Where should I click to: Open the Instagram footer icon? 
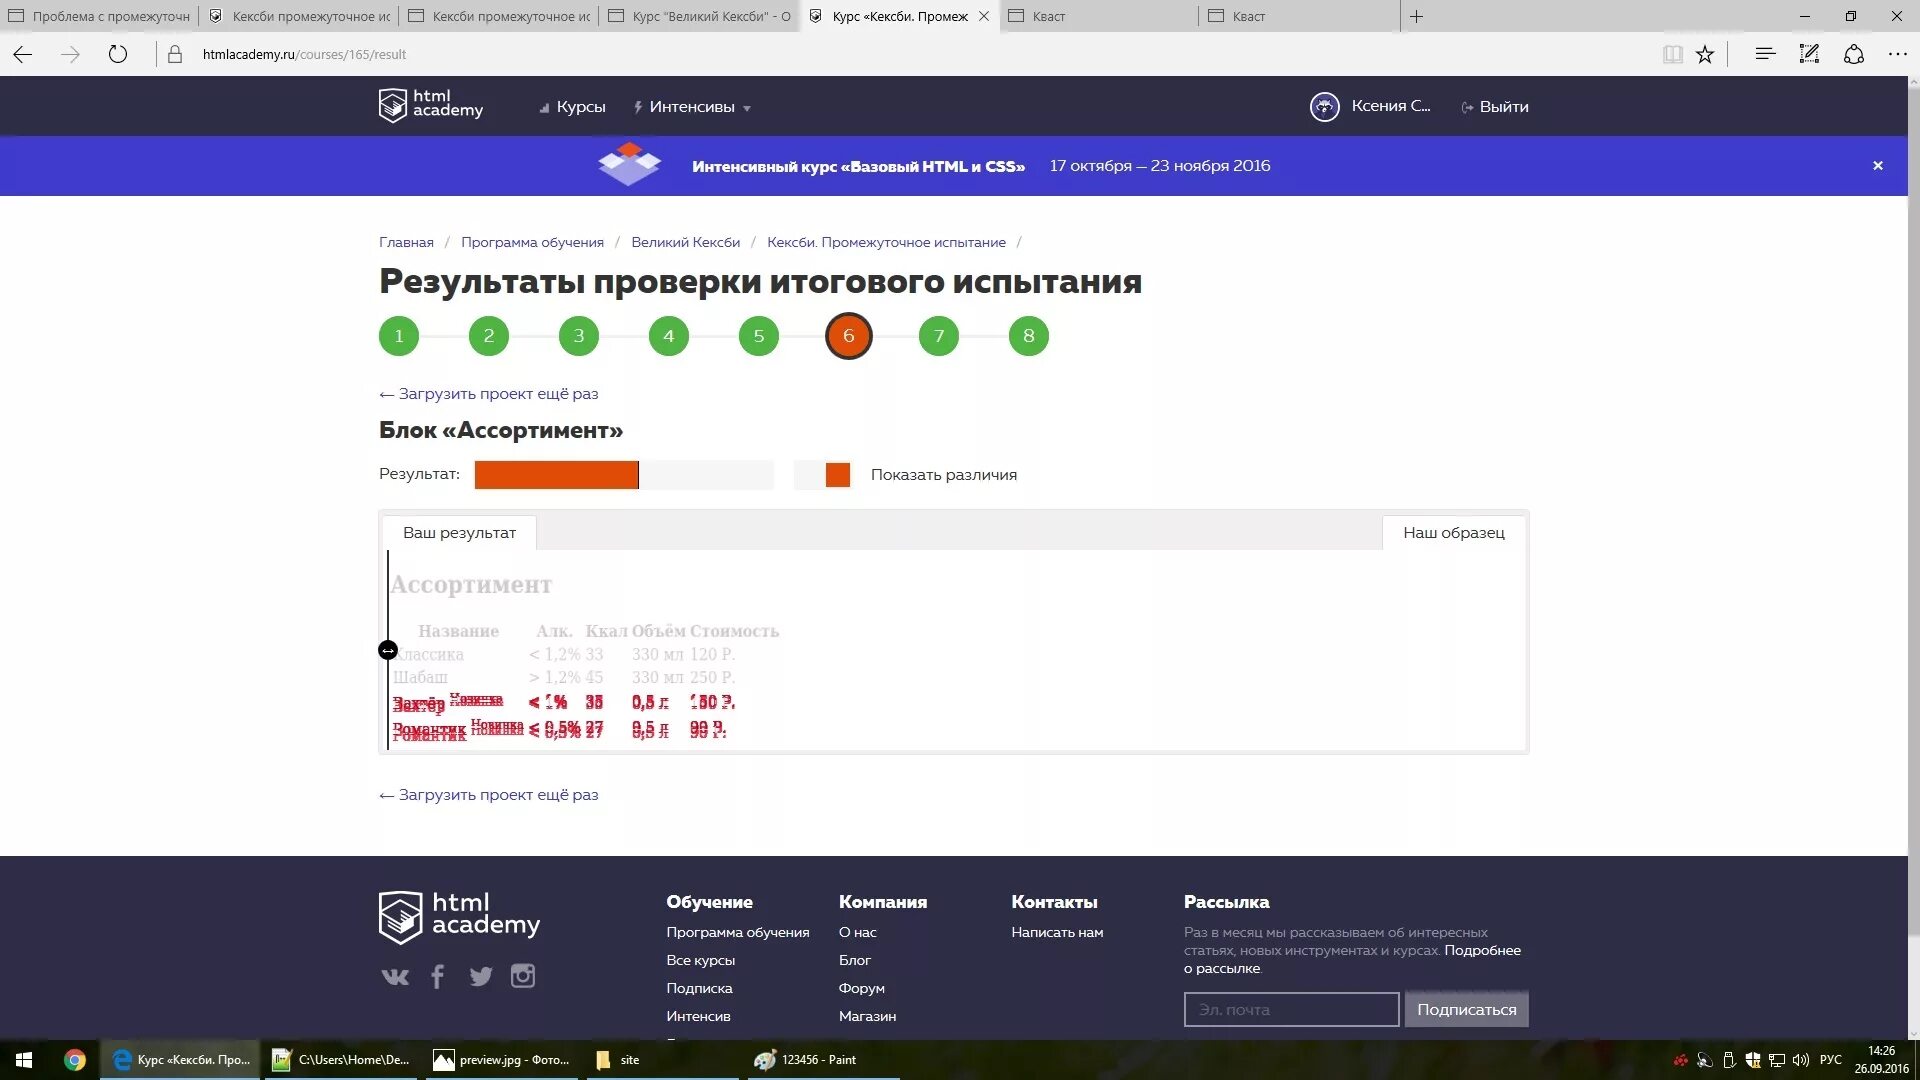523,976
